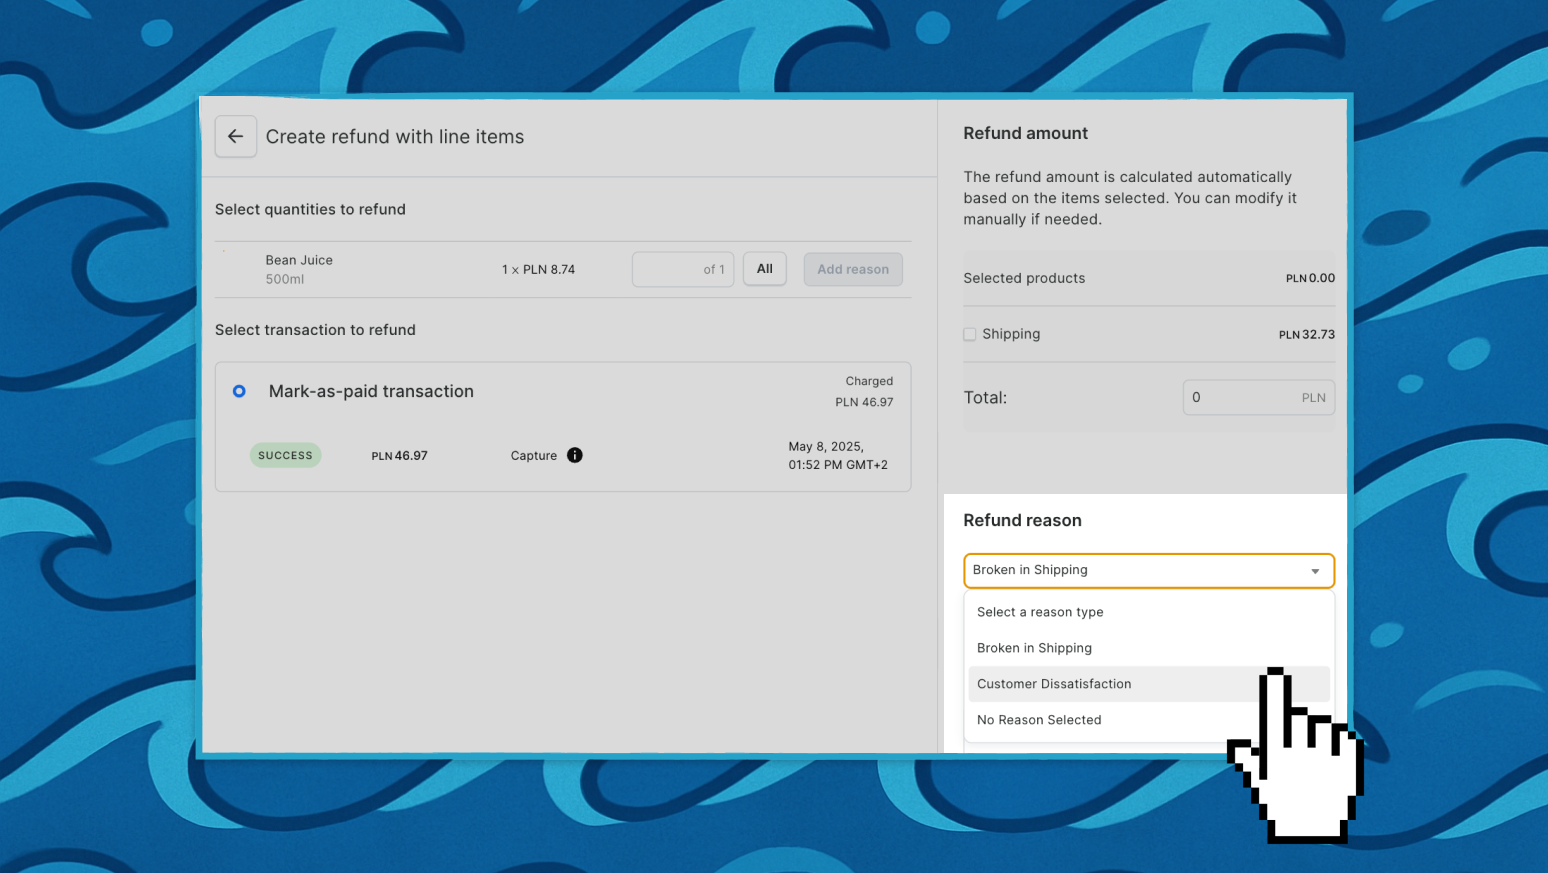Screen dimensions: 1548x873
Task: Click the Bean Juice product name
Action: [x=299, y=260]
